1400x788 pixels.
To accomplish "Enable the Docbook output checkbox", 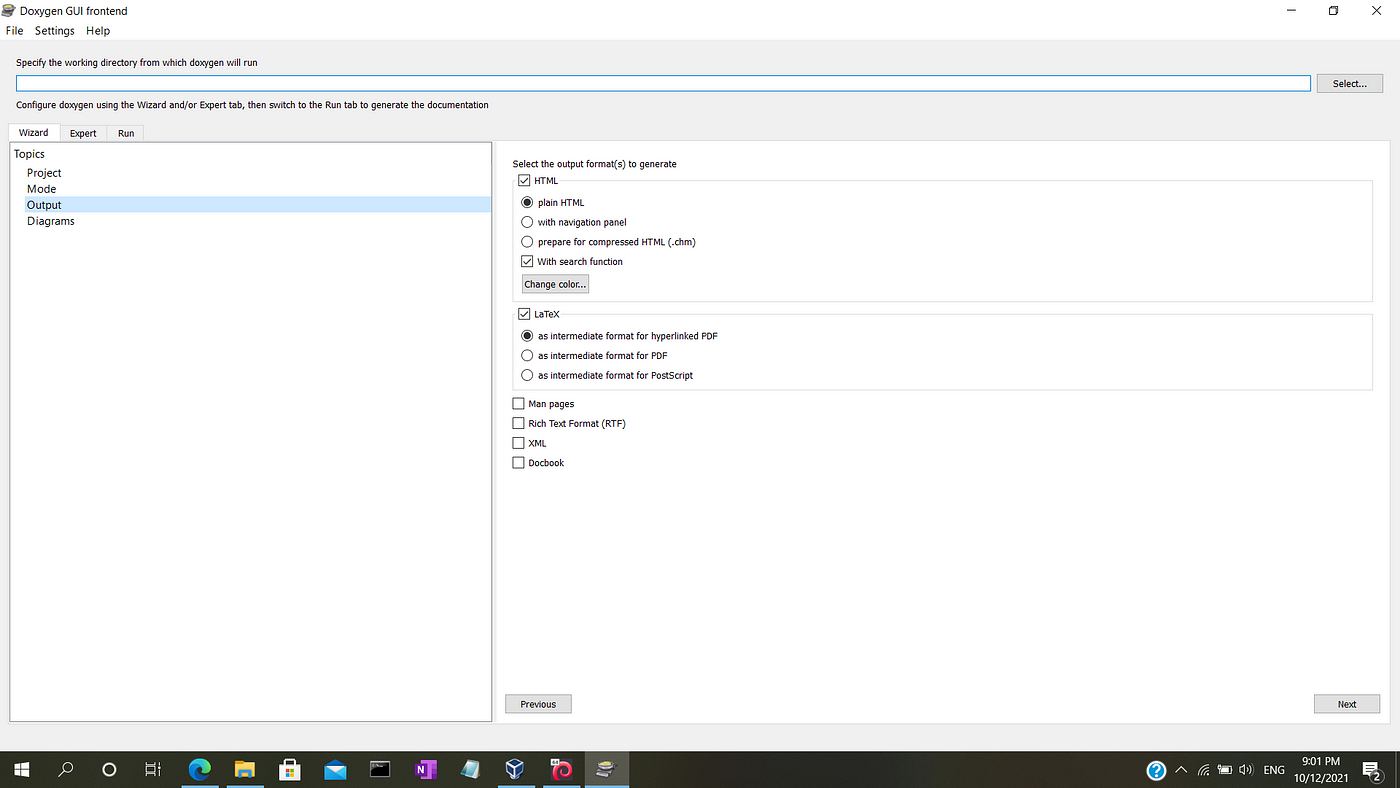I will click(518, 462).
